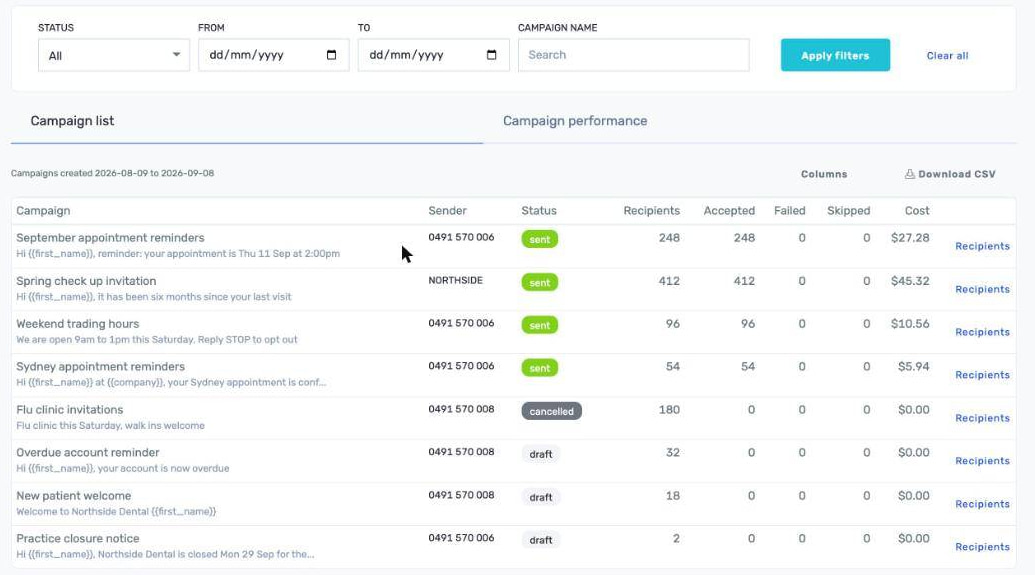The width and height of the screenshot is (1035, 575).
Task: Select the Overdue account reminder campaign name
Action: tap(88, 452)
